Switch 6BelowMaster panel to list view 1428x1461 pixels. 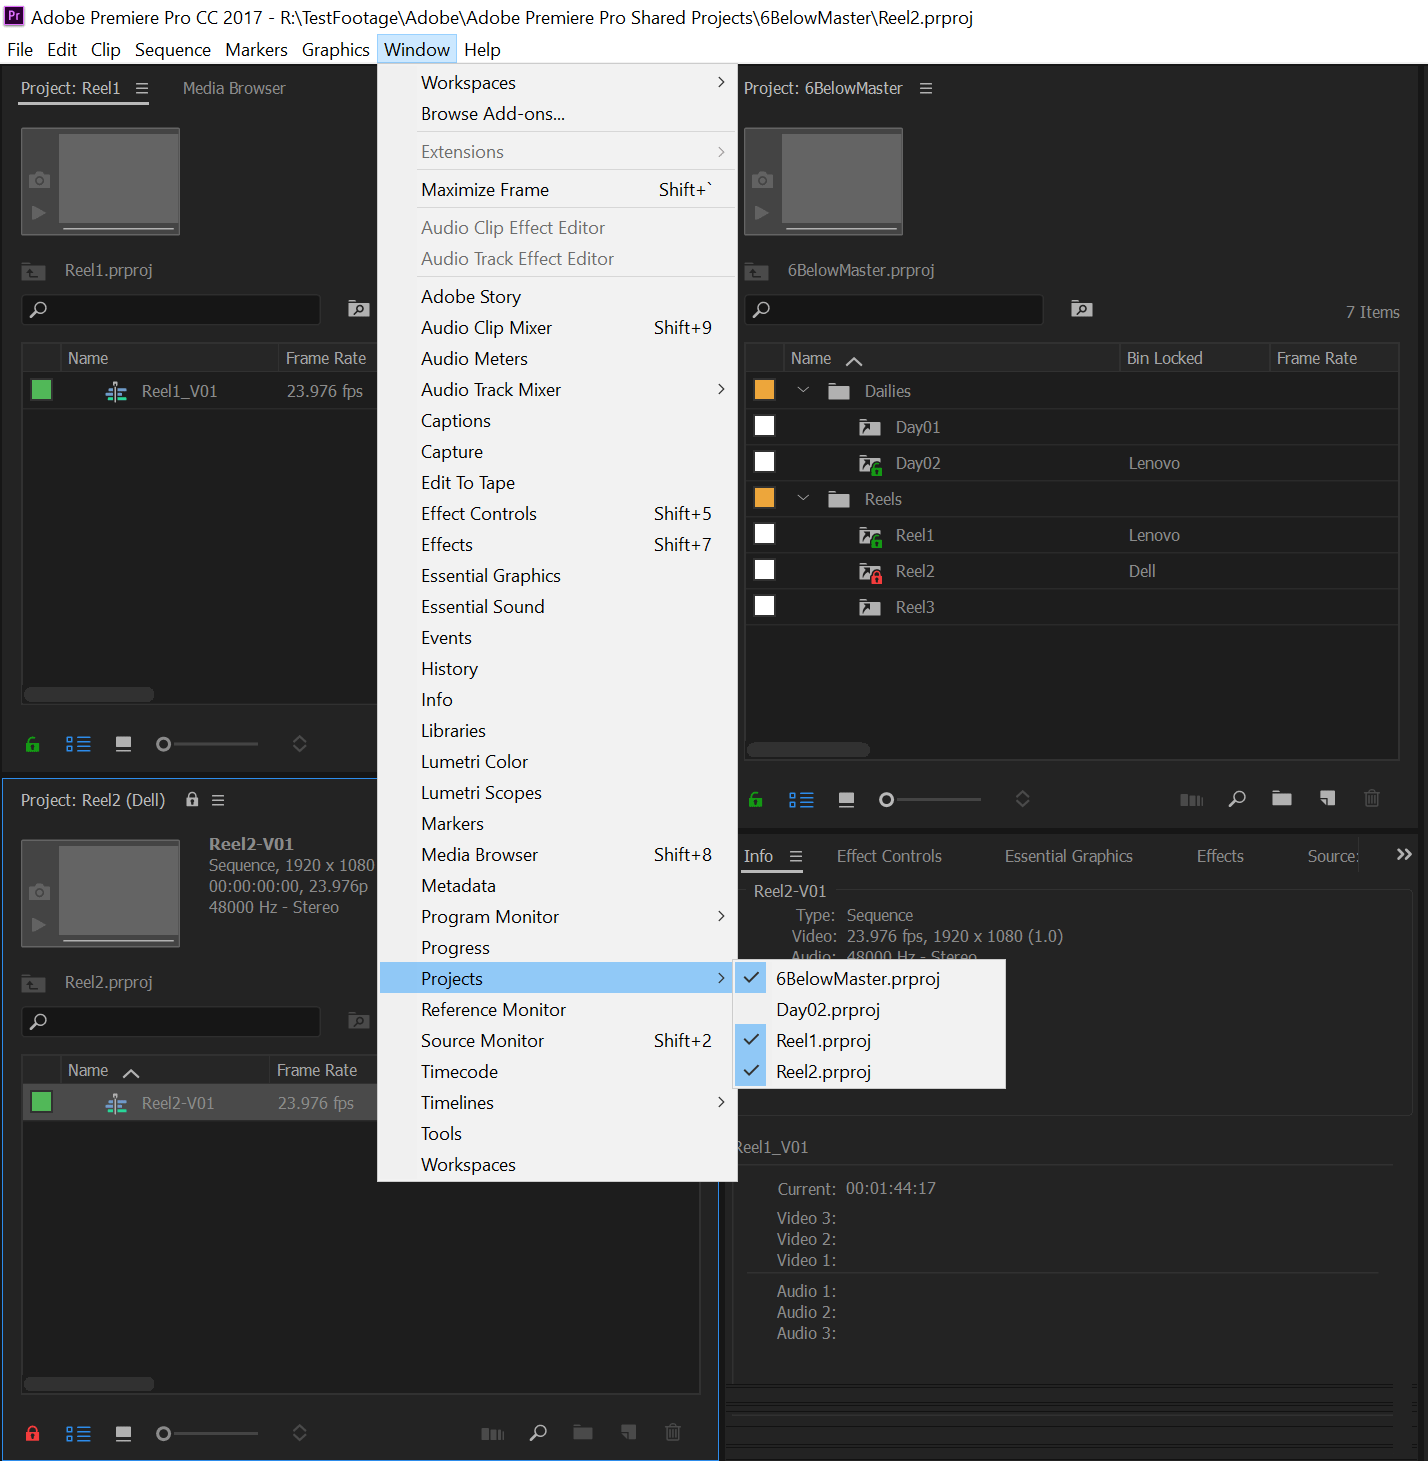[801, 799]
